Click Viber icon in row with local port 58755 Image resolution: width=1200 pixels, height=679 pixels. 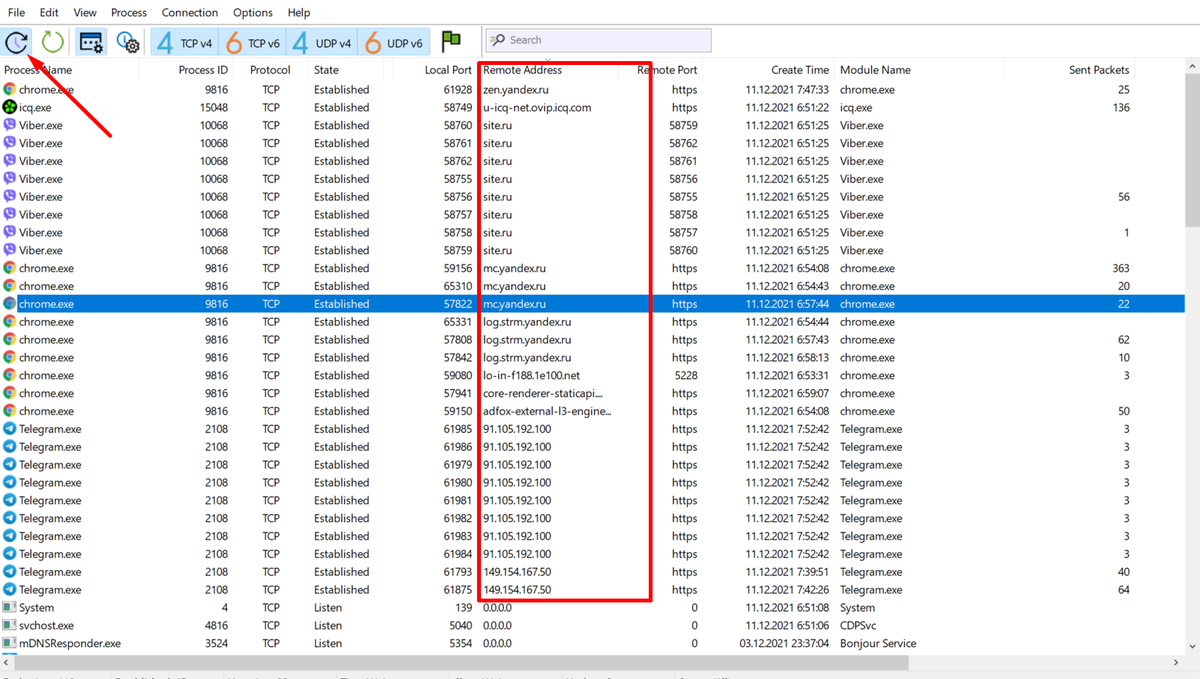(9, 179)
